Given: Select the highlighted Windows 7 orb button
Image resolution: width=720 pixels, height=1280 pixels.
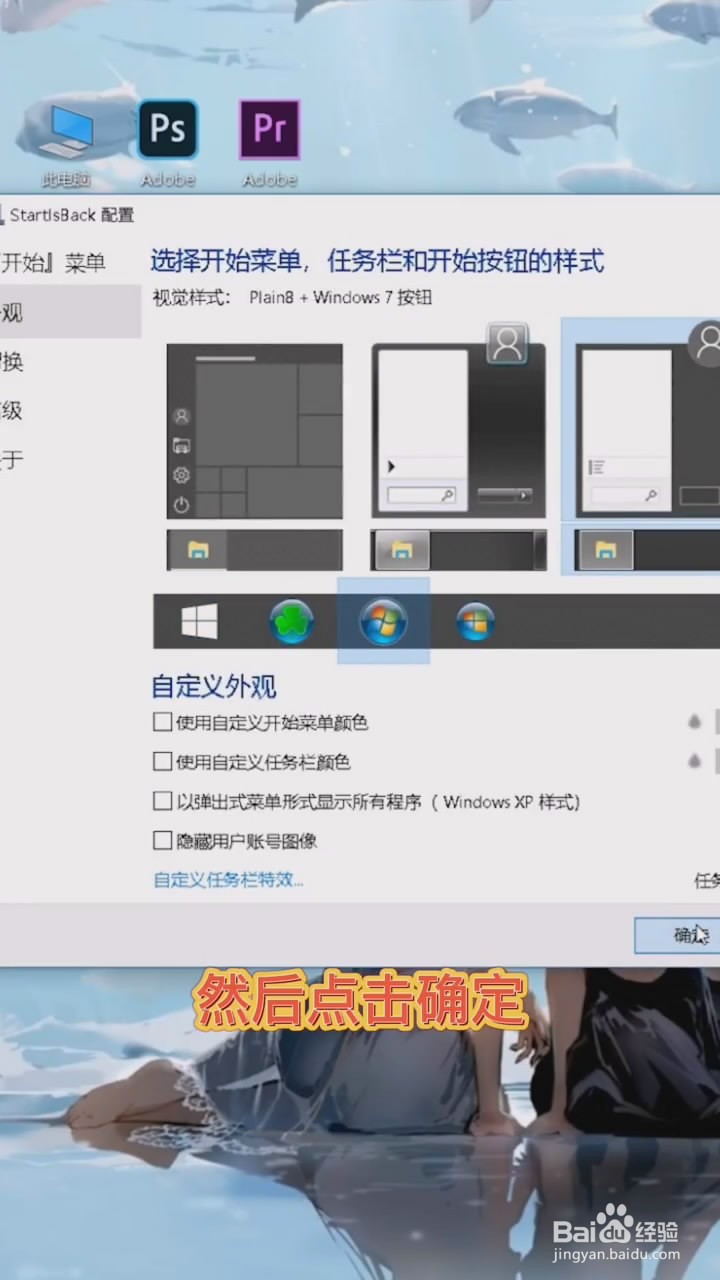Looking at the screenshot, I should 383,621.
